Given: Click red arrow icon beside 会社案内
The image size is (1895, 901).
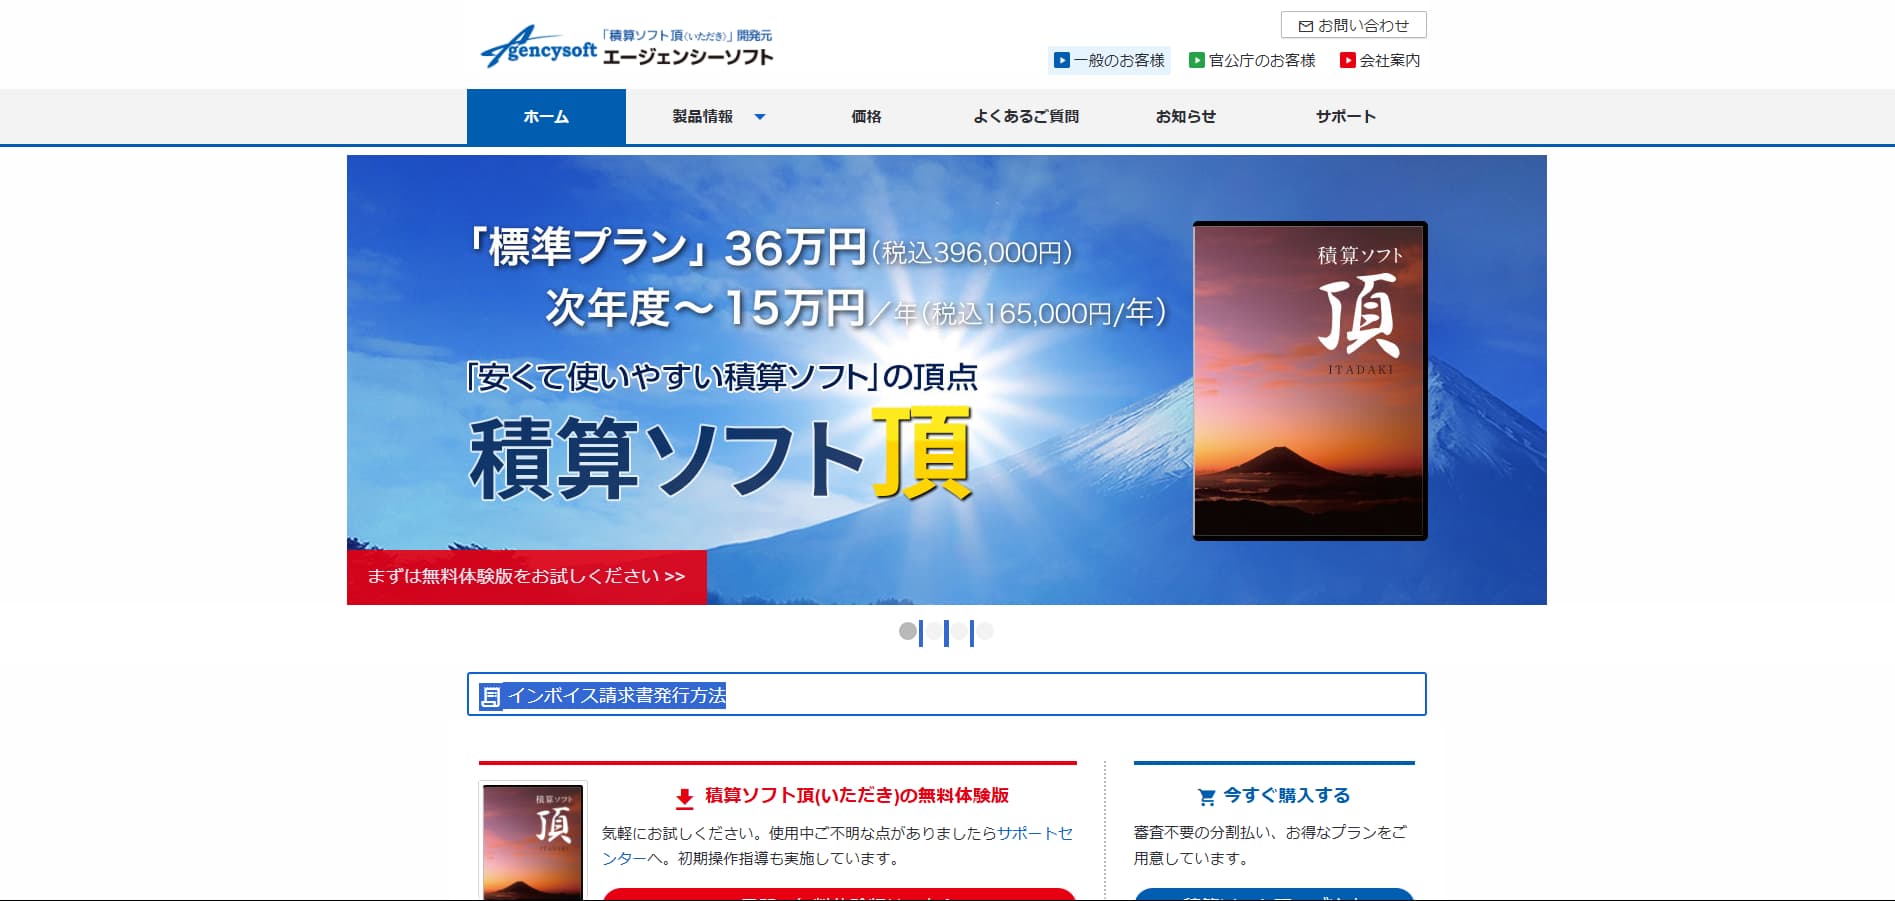Looking at the screenshot, I should click(x=1347, y=60).
